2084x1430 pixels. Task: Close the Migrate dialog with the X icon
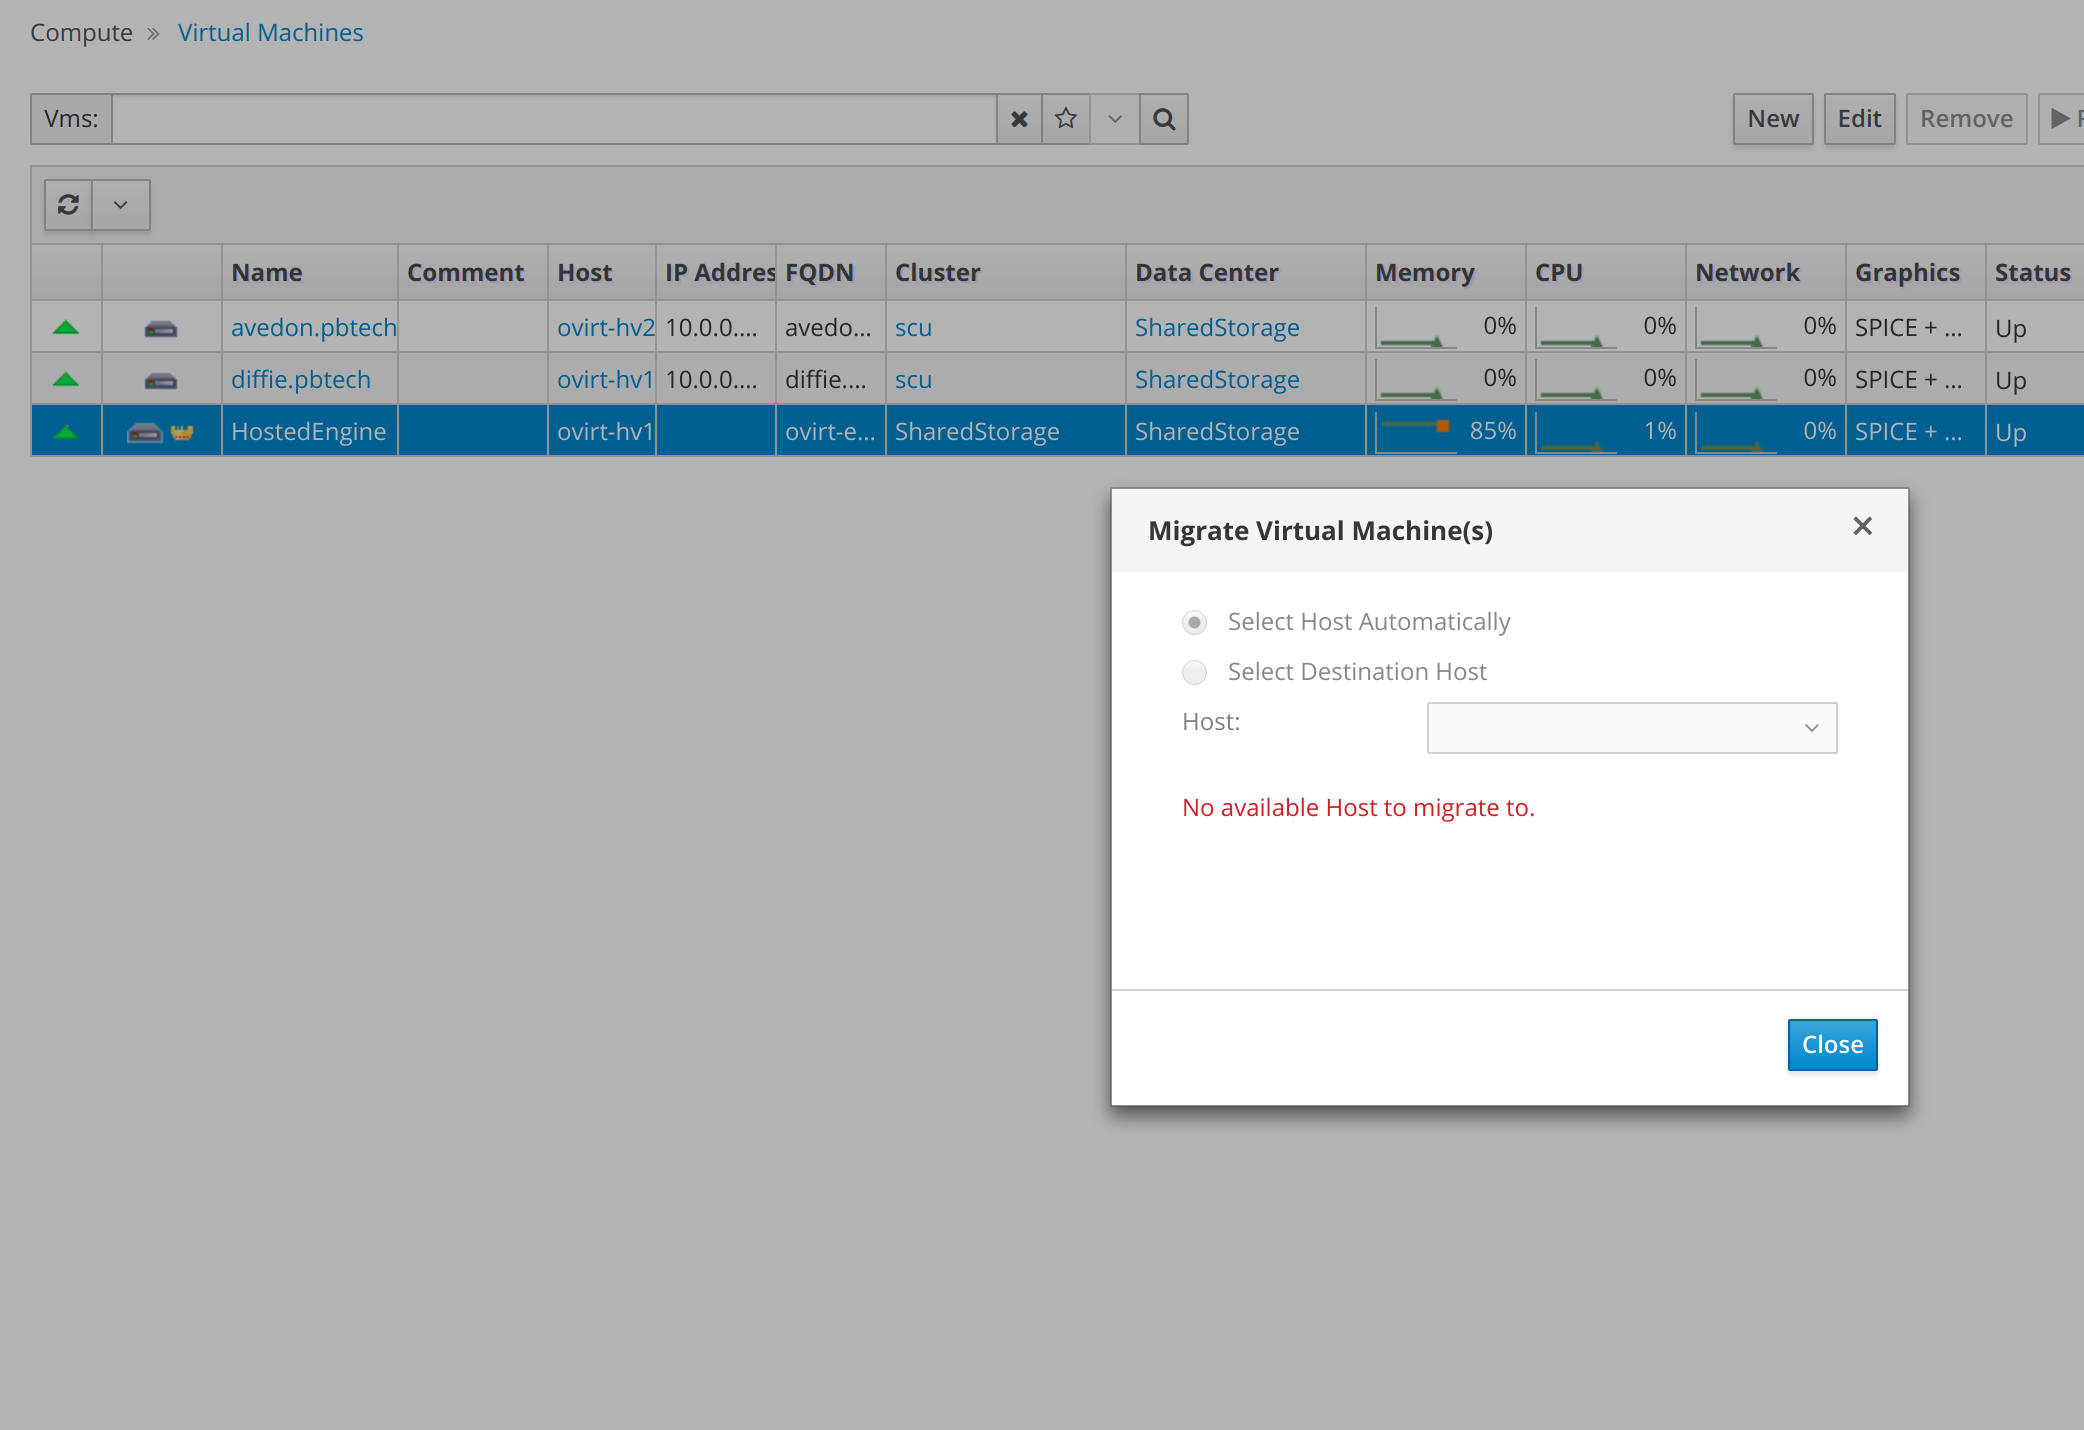click(x=1862, y=526)
